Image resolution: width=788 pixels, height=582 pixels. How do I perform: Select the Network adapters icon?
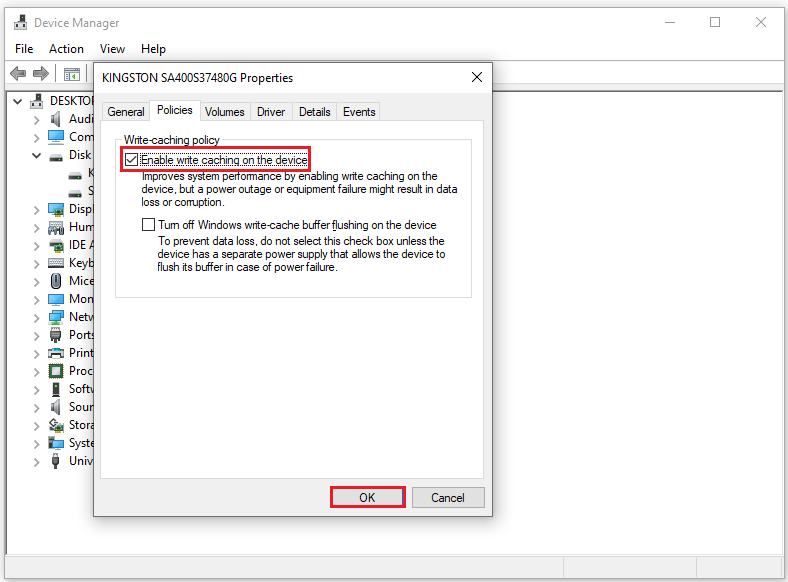pos(56,317)
